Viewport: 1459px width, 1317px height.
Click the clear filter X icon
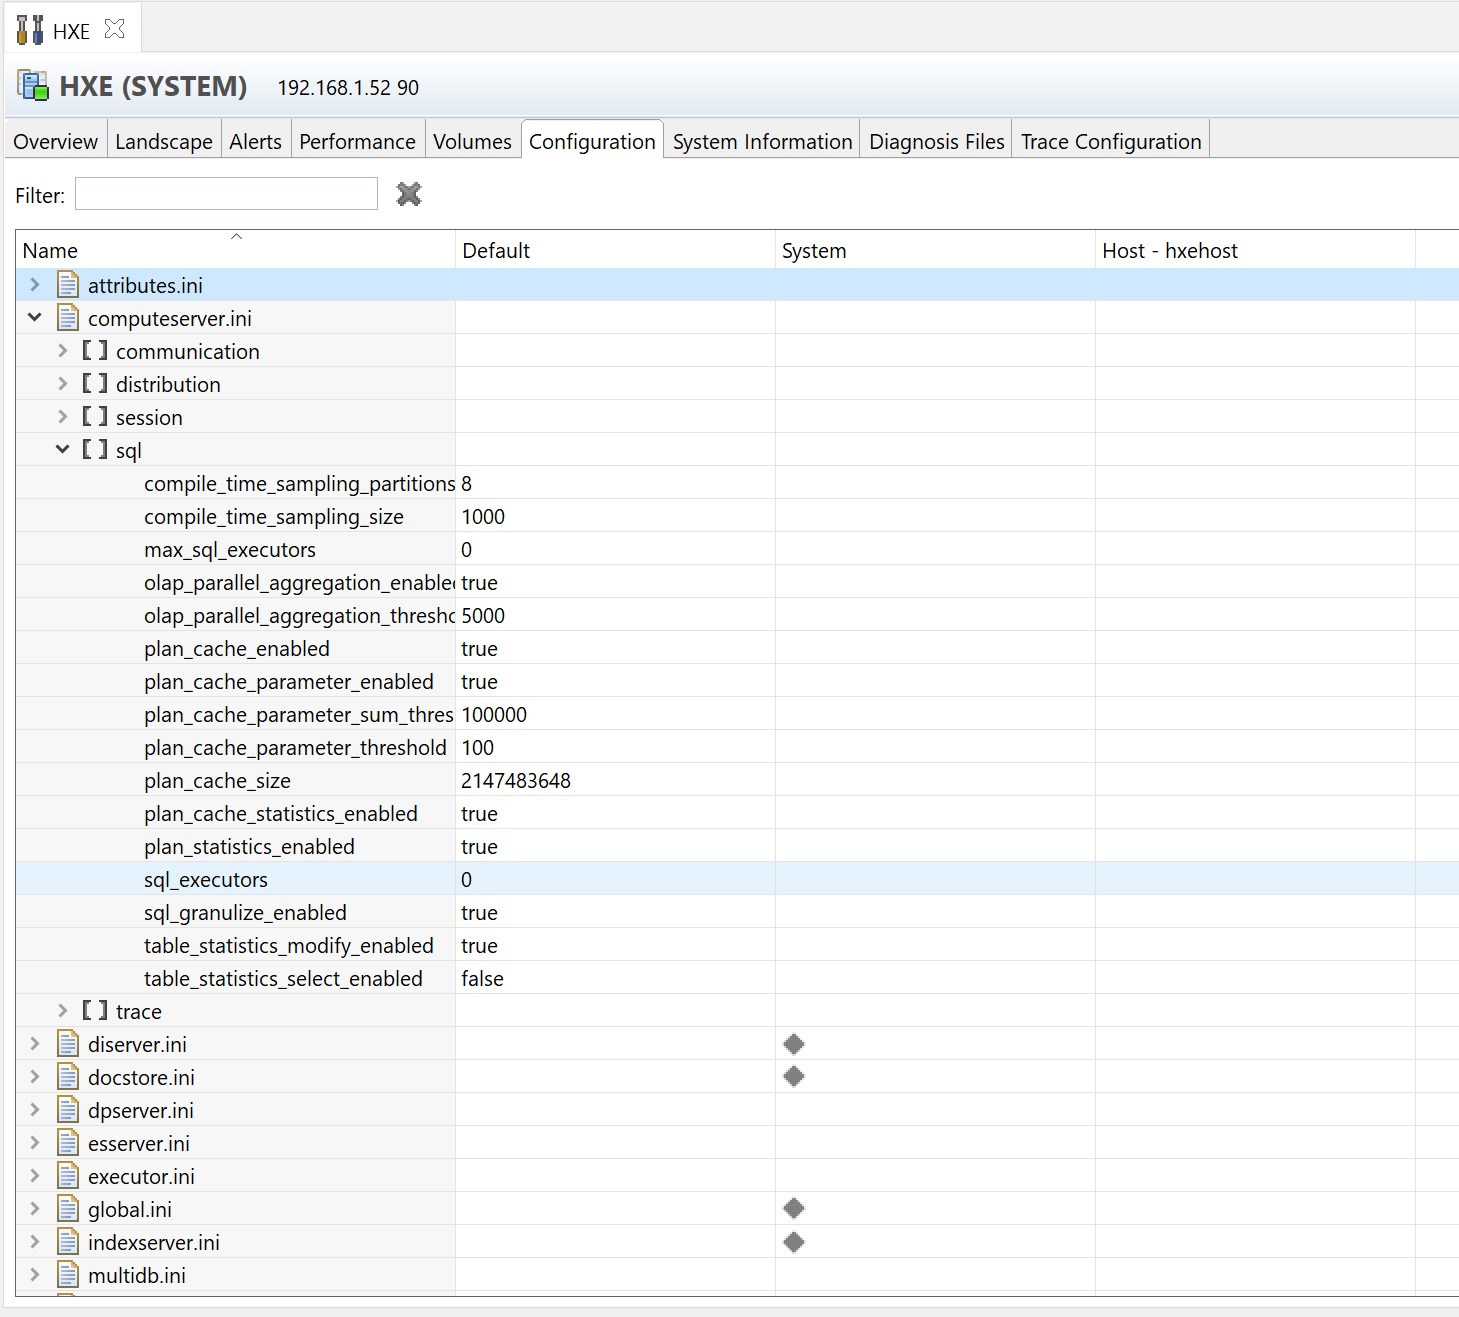point(408,194)
